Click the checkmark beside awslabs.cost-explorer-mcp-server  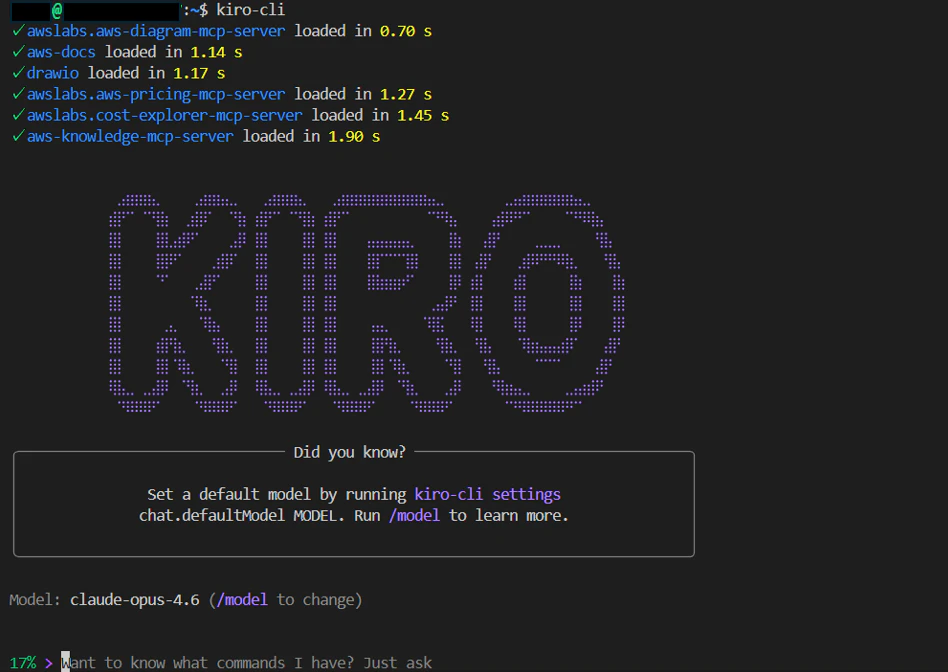(x=18, y=115)
